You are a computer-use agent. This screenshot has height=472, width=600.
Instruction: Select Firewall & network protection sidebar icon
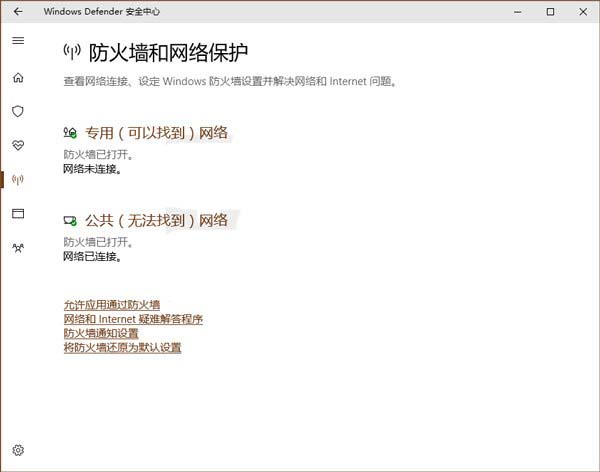(x=18, y=179)
